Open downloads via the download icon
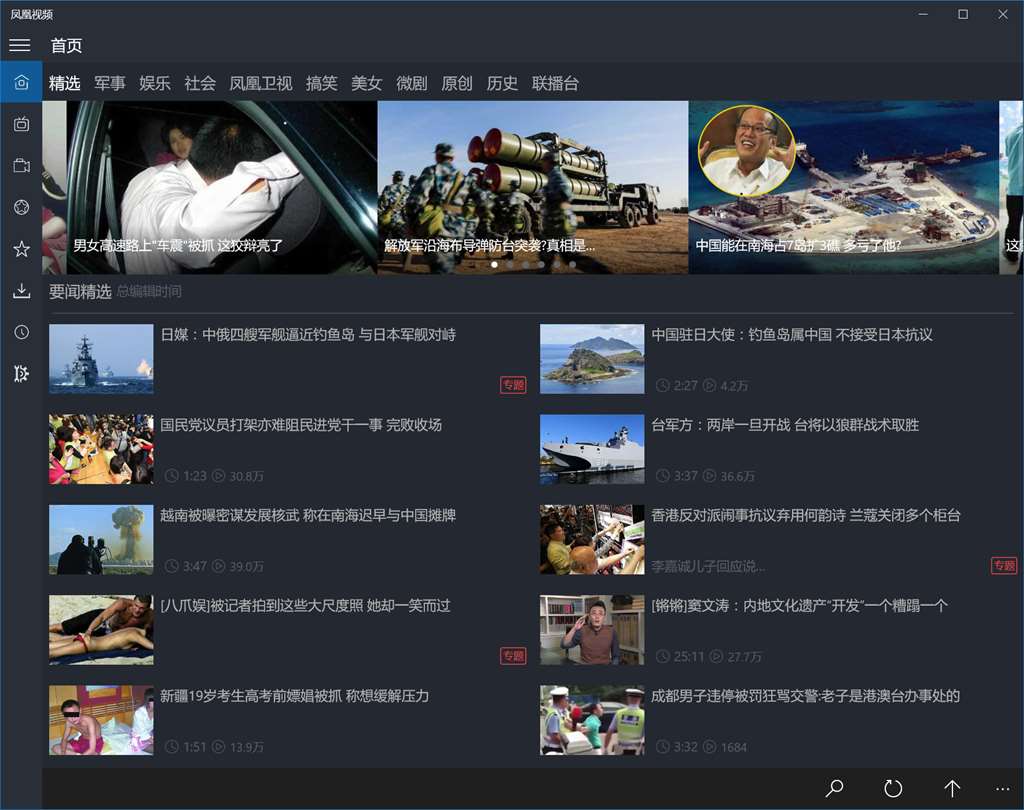 [21, 291]
